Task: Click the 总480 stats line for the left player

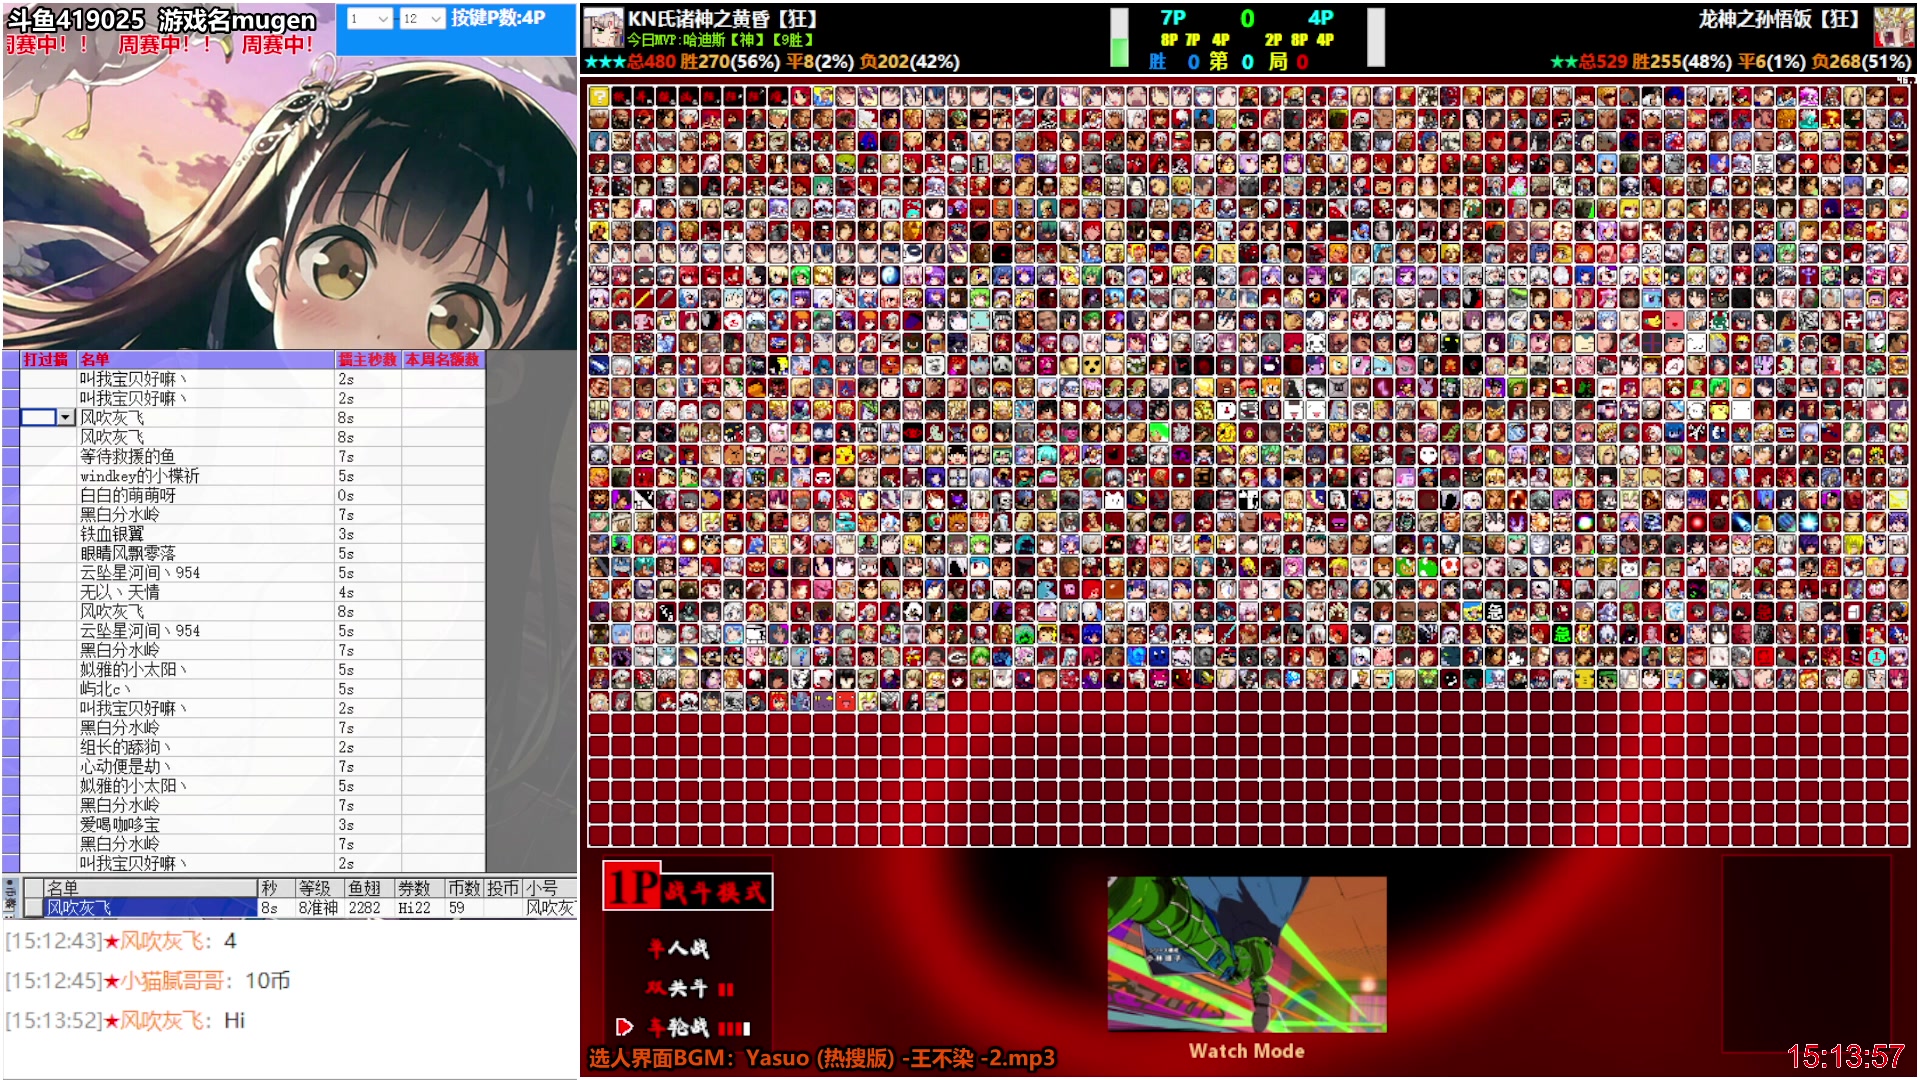Action: point(773,62)
